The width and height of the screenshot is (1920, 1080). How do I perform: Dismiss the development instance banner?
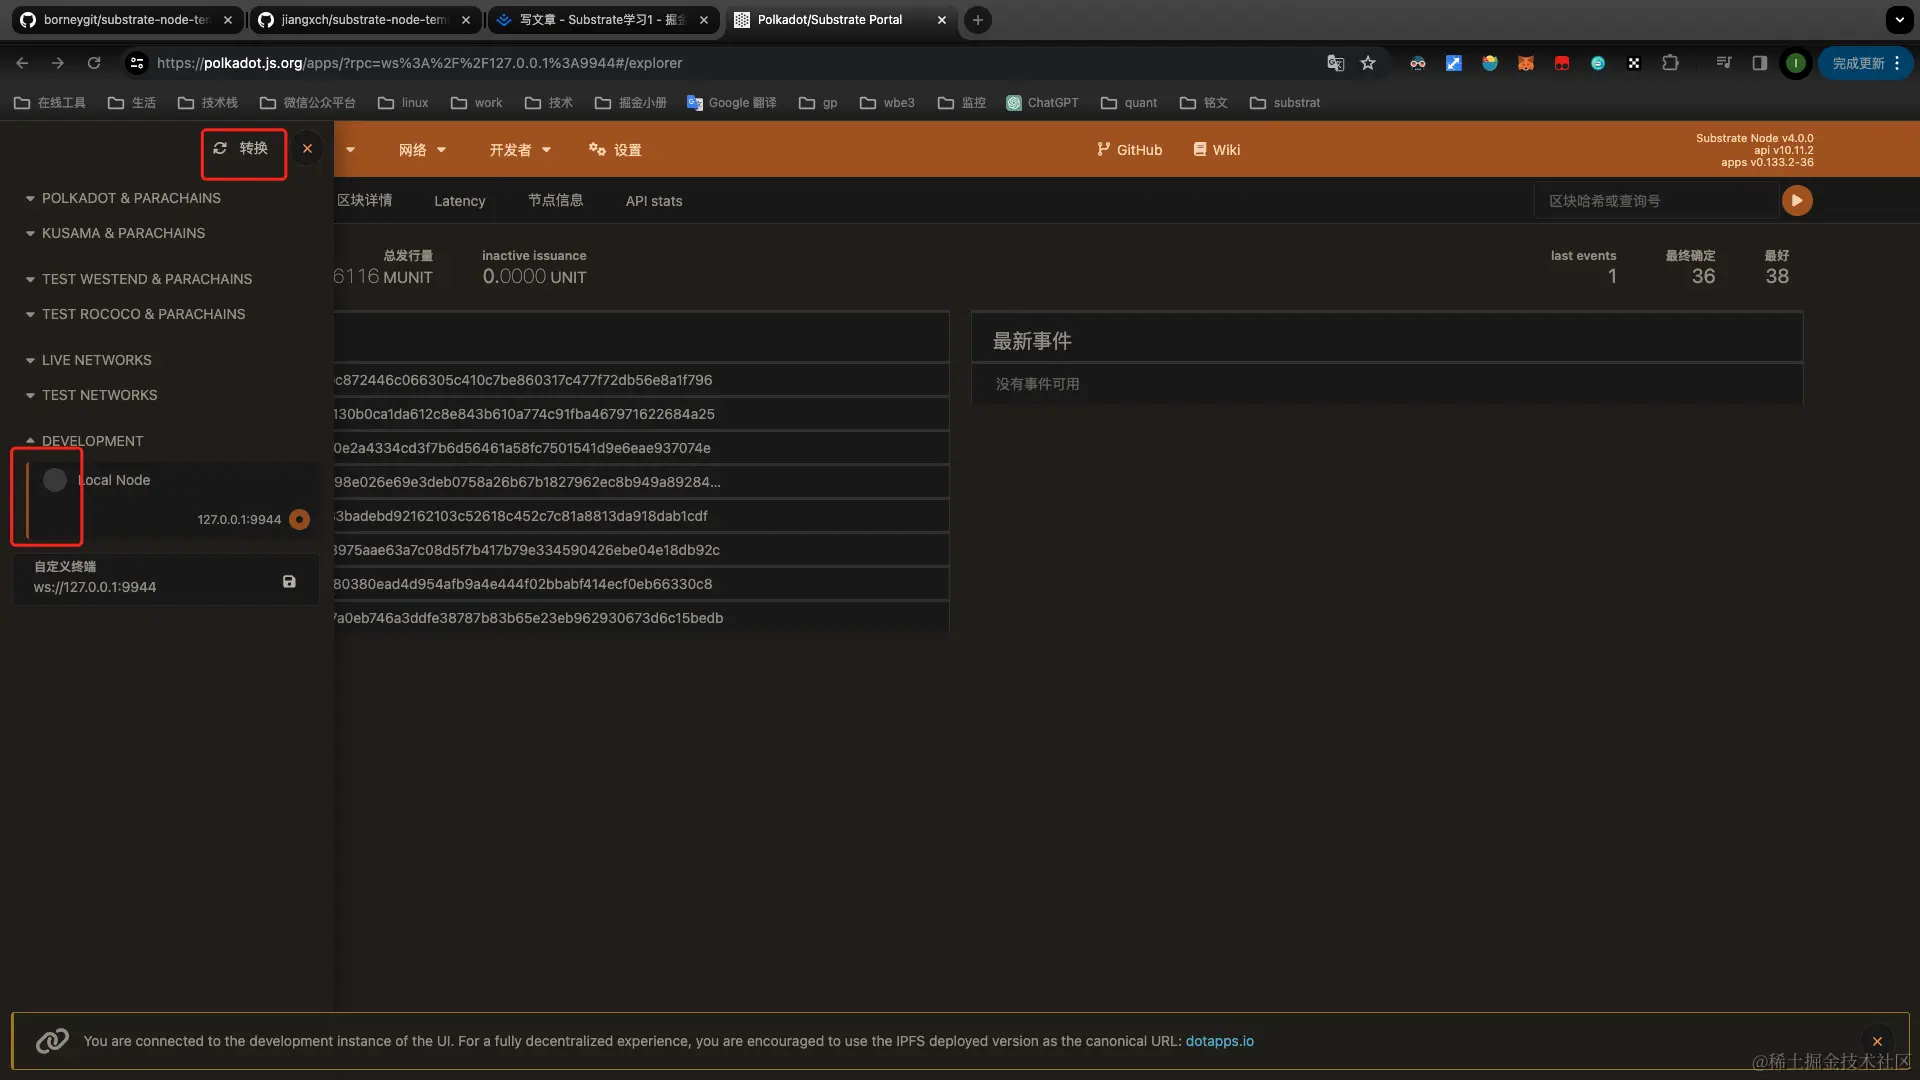(x=1877, y=1041)
